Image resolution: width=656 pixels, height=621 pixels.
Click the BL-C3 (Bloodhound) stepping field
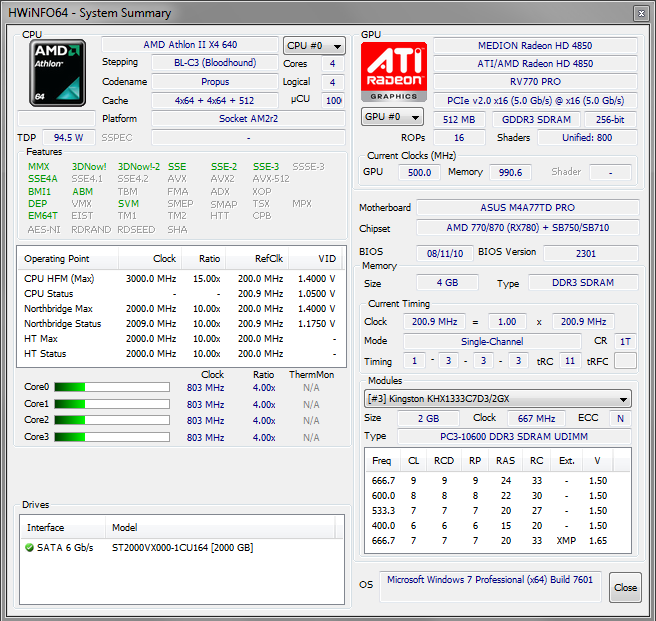tap(215, 63)
